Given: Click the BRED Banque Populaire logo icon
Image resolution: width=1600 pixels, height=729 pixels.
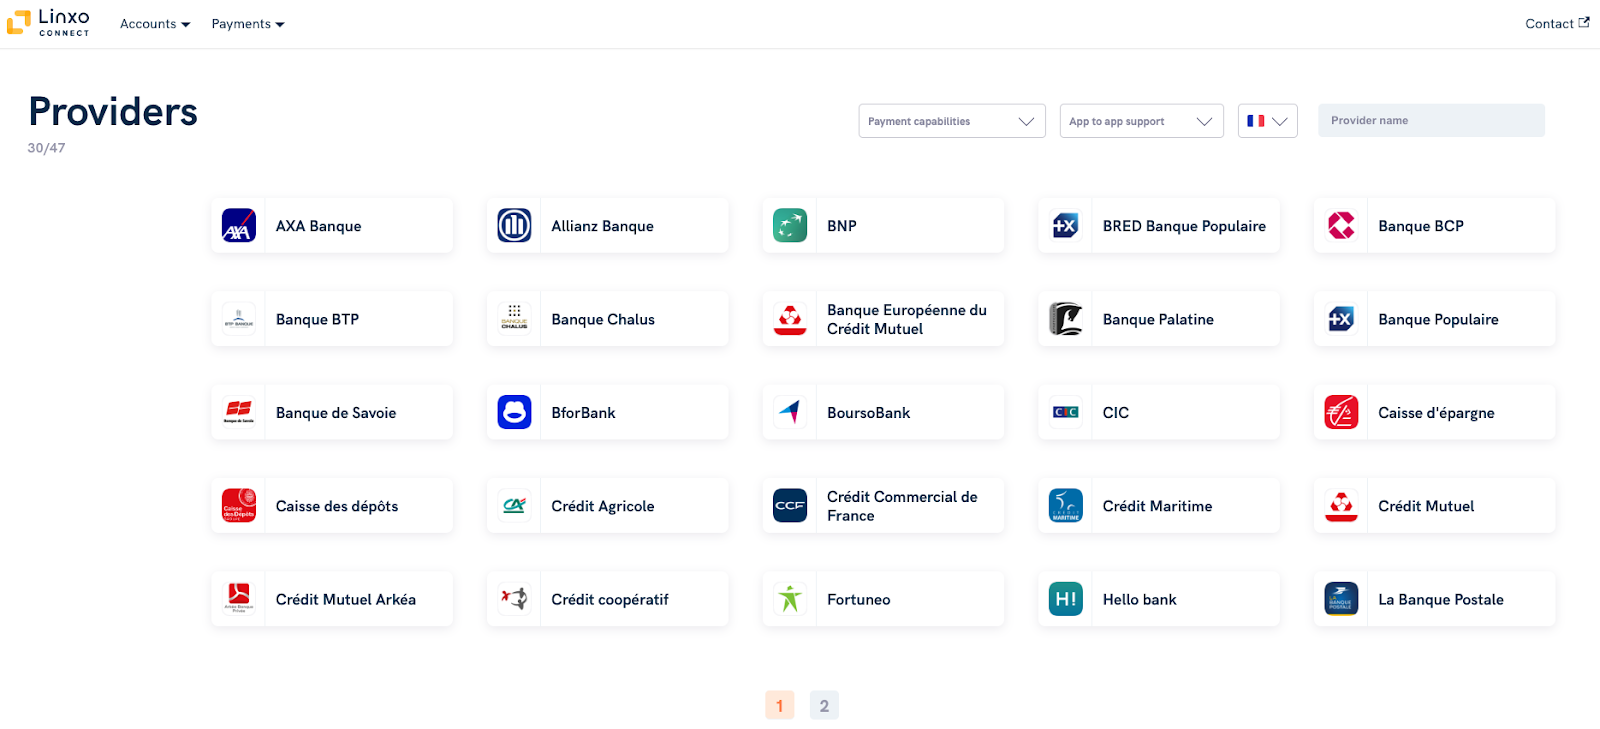Looking at the screenshot, I should point(1066,226).
